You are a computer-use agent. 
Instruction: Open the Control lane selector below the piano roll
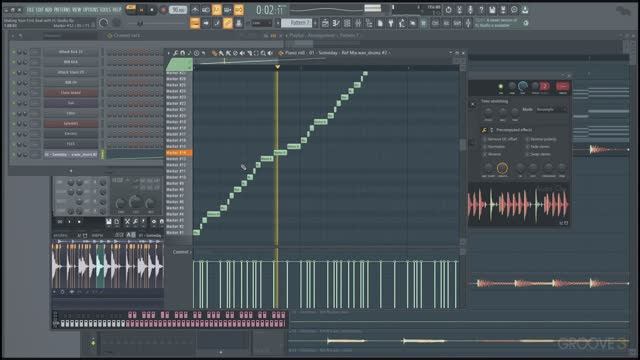click(x=182, y=252)
